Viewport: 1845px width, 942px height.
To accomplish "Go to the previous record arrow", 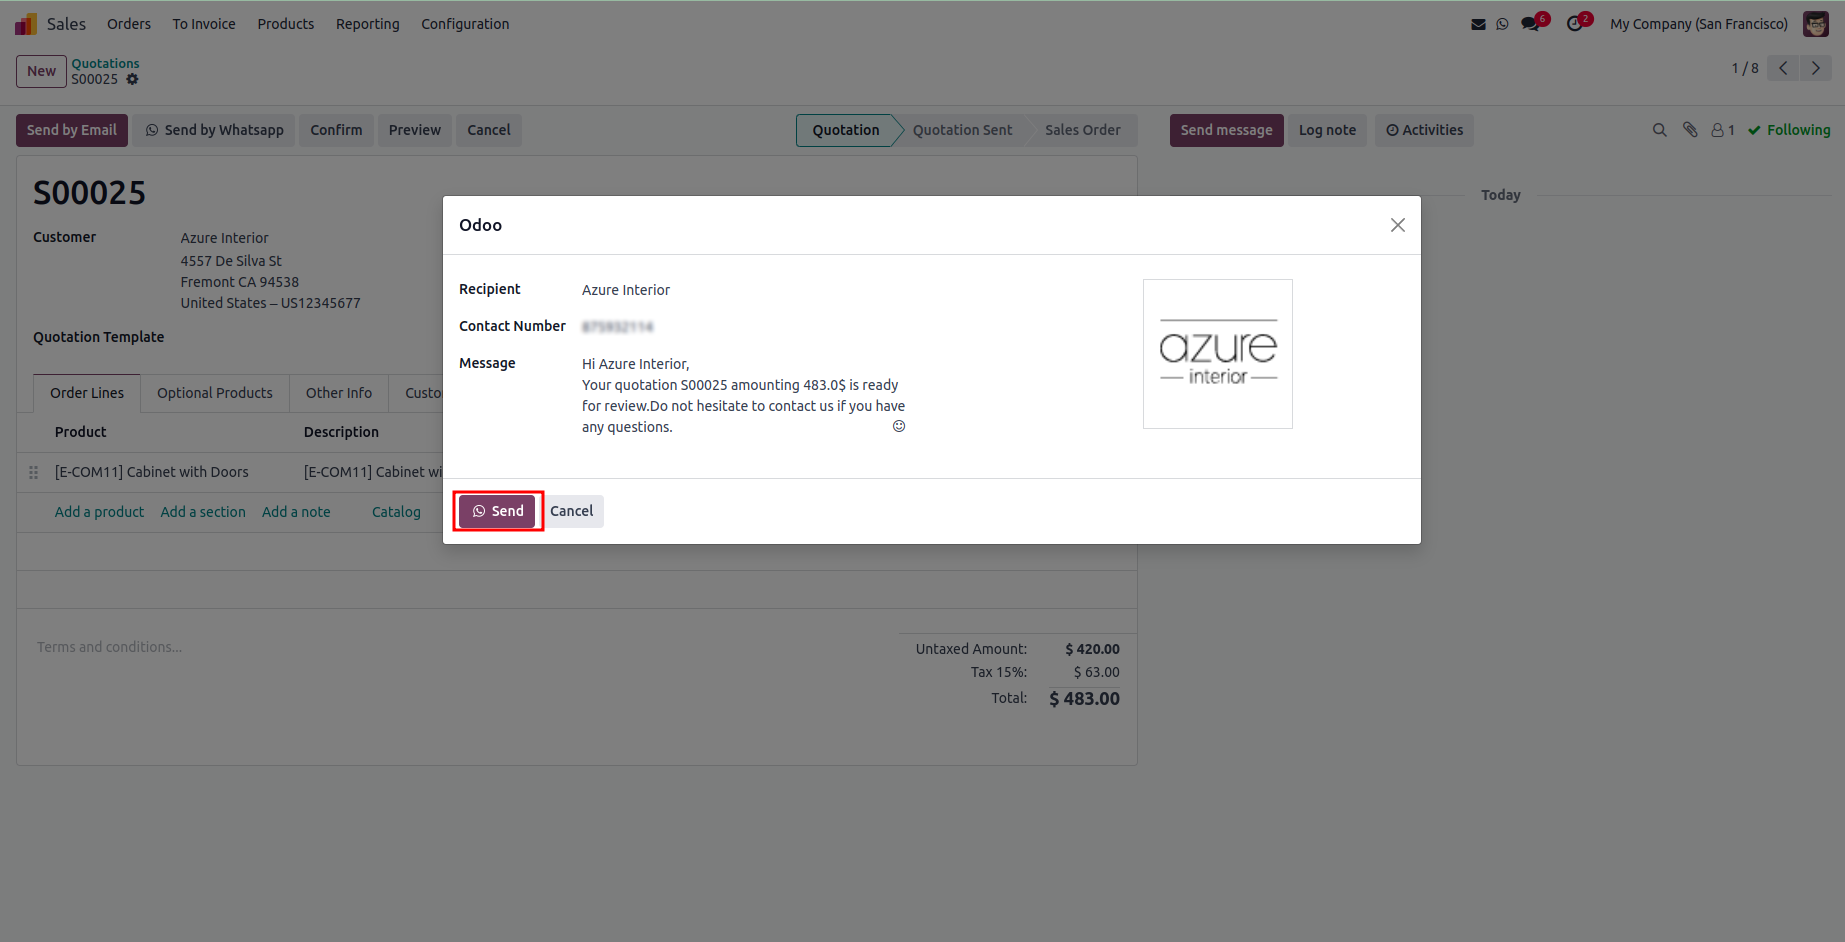I will pos(1783,68).
